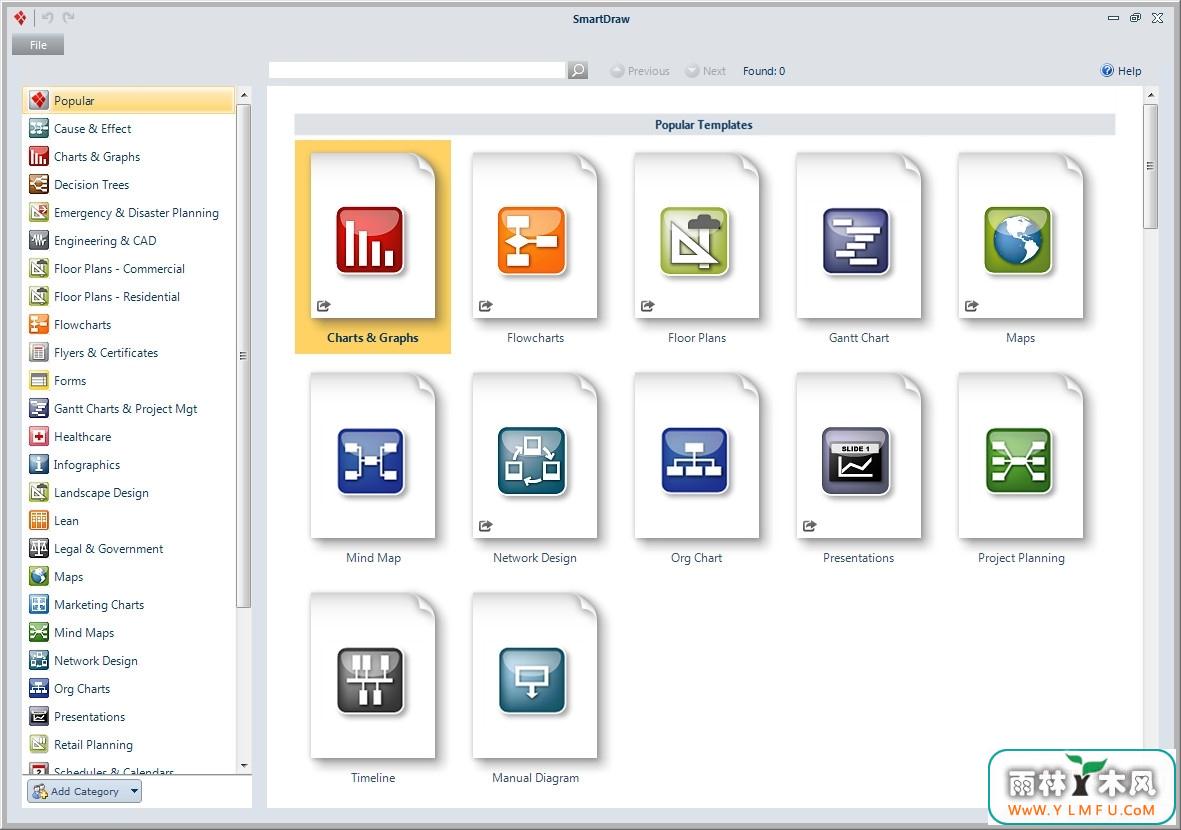
Task: Open the Flowcharts template icon
Action: point(532,240)
